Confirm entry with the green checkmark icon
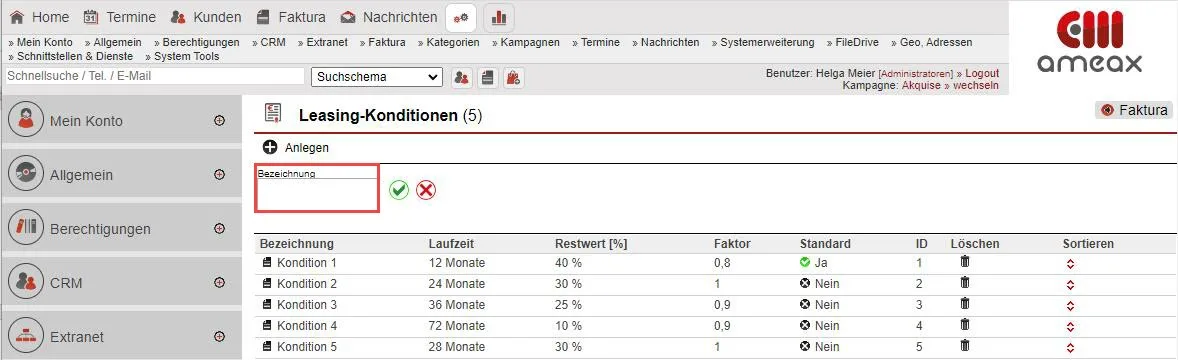Screen dimensions: 1178x360 (x=399, y=190)
